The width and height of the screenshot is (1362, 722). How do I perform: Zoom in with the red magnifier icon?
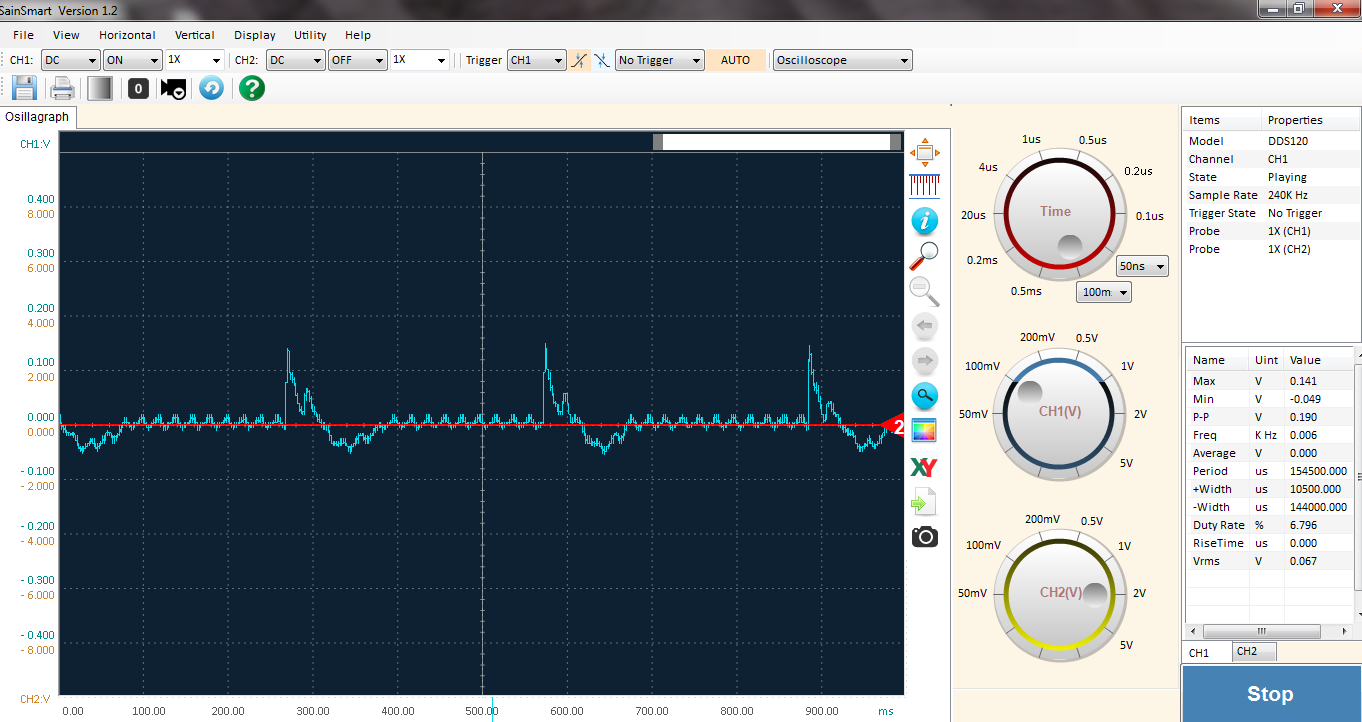pos(924,256)
